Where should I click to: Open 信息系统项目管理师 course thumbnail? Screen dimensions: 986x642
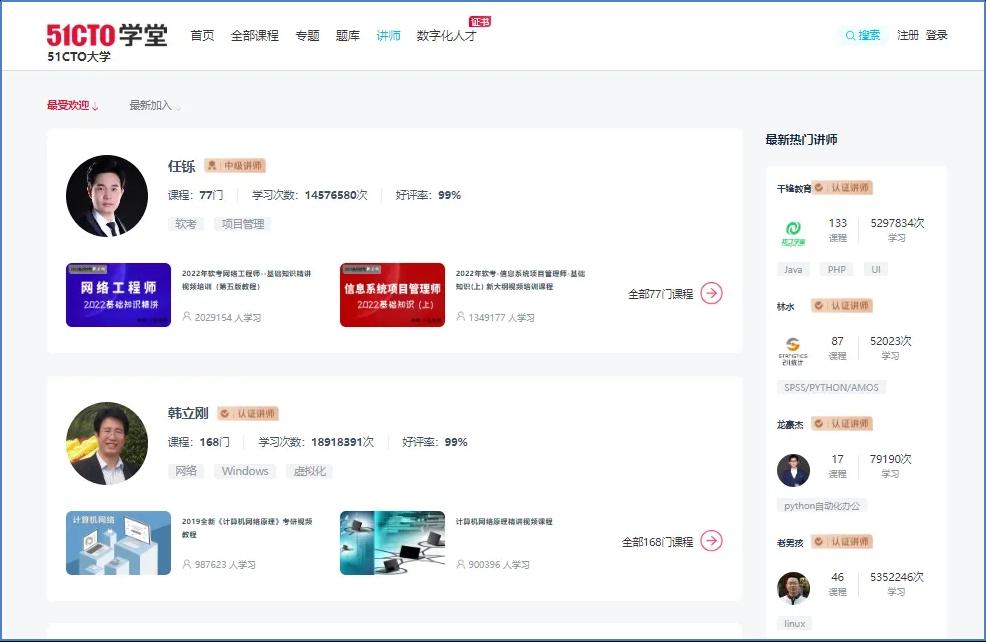(392, 295)
